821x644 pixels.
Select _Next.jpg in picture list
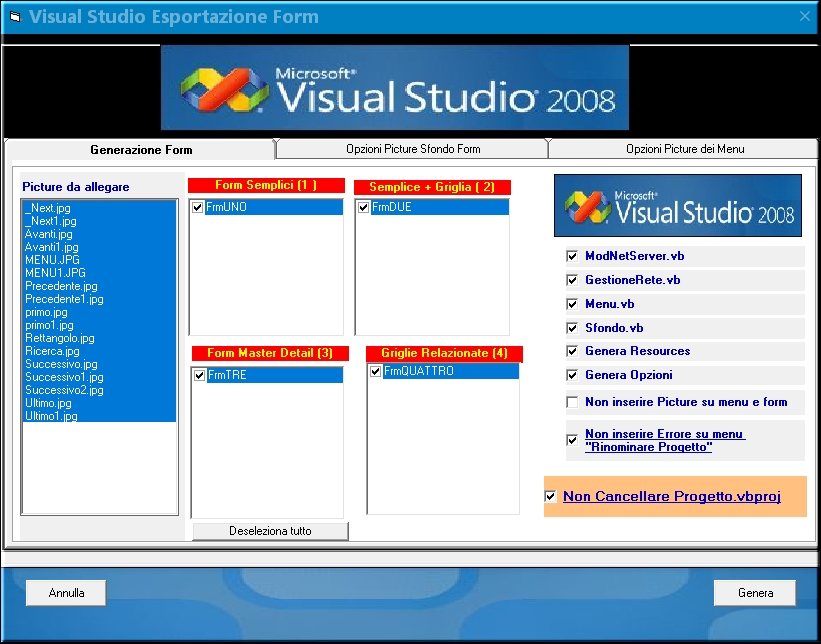[99, 208]
